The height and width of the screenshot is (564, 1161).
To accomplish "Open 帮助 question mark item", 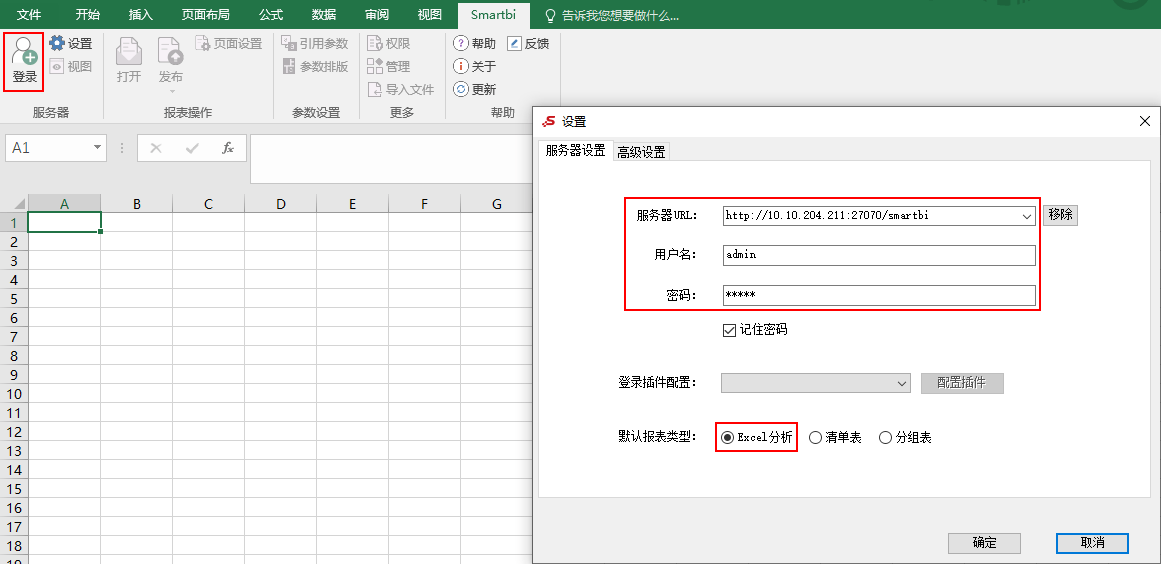I will click(475, 44).
